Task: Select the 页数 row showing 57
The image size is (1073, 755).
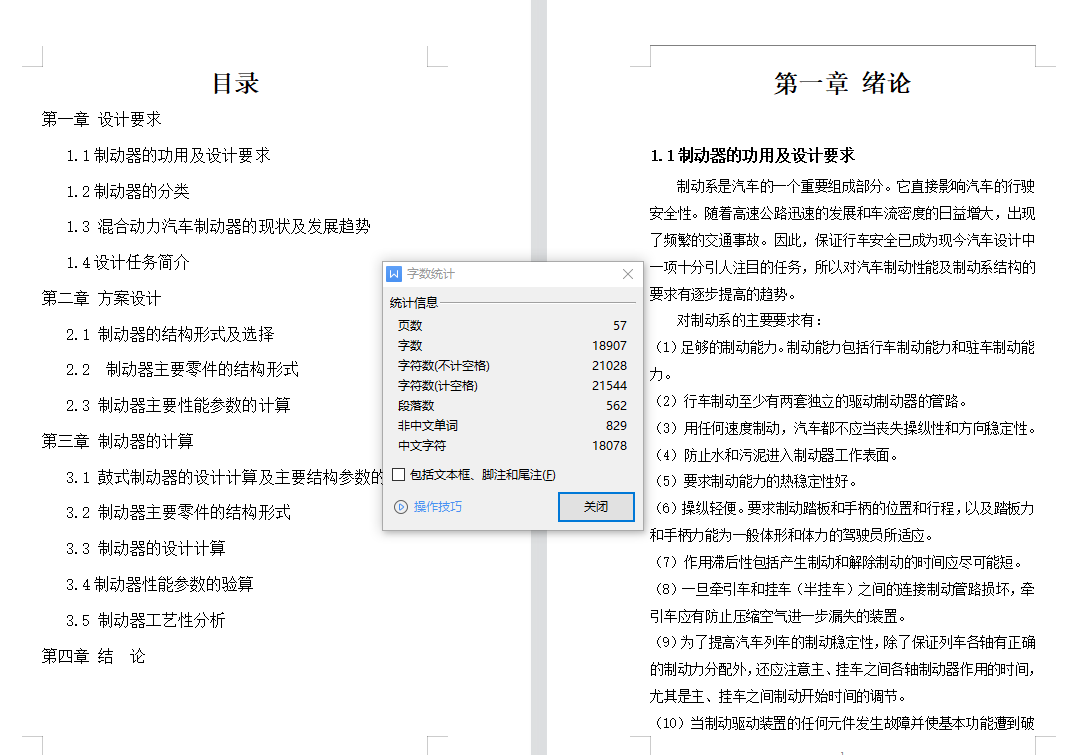Action: pyautogui.click(x=512, y=325)
